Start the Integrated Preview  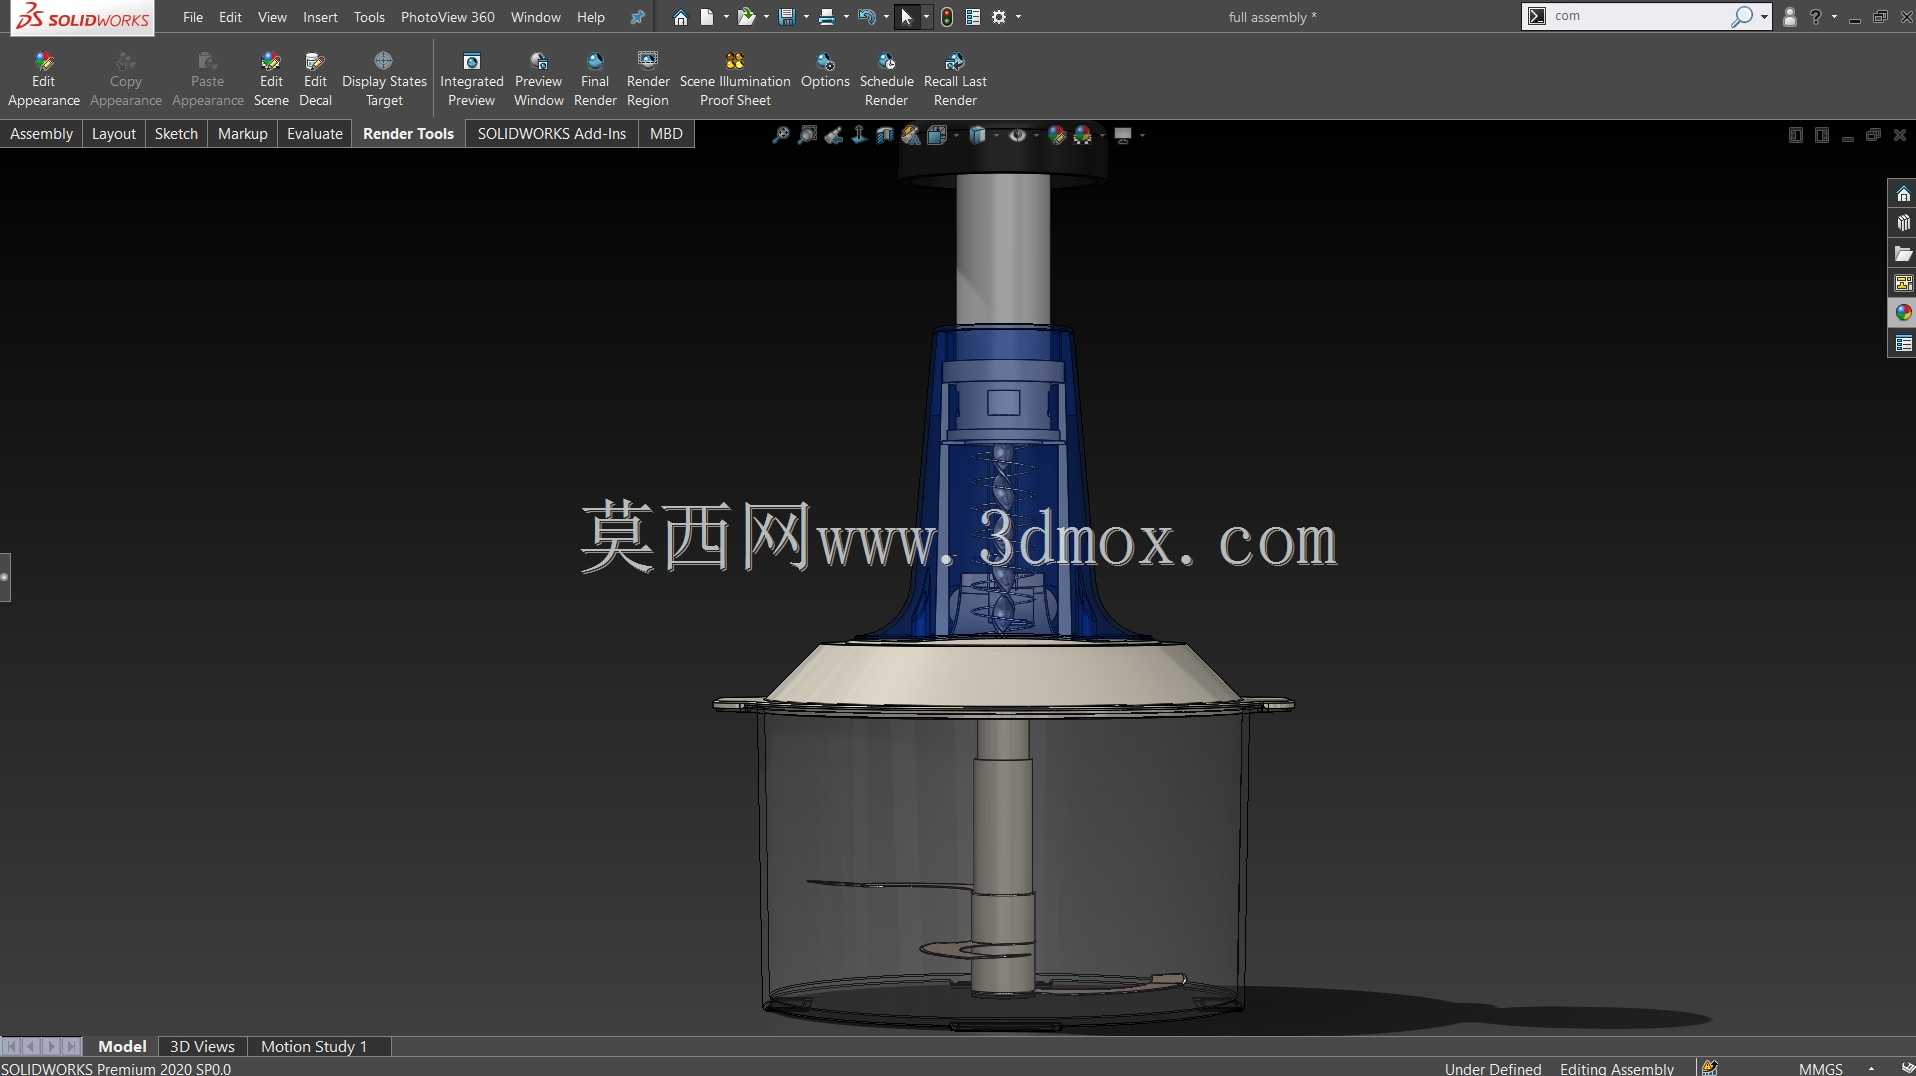tap(472, 79)
